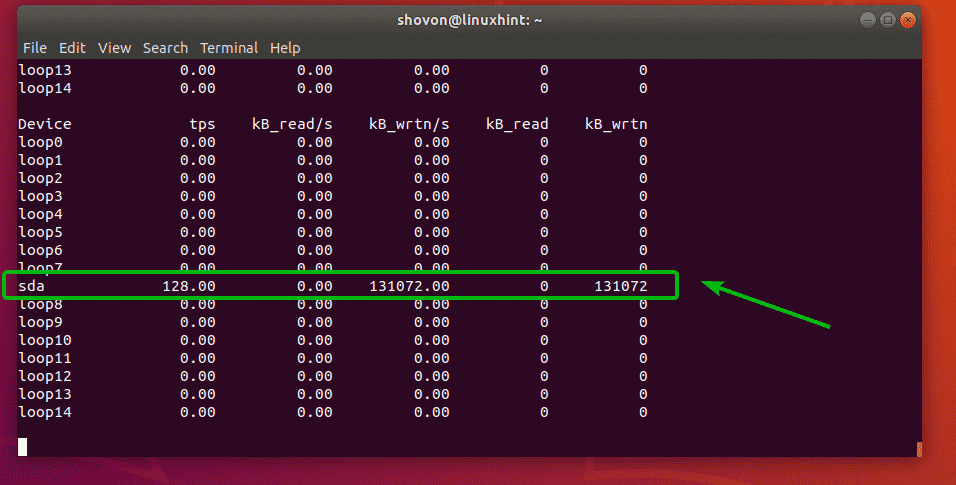The image size is (956, 485).
Task: Click the loop9 device name
Action: [40, 322]
